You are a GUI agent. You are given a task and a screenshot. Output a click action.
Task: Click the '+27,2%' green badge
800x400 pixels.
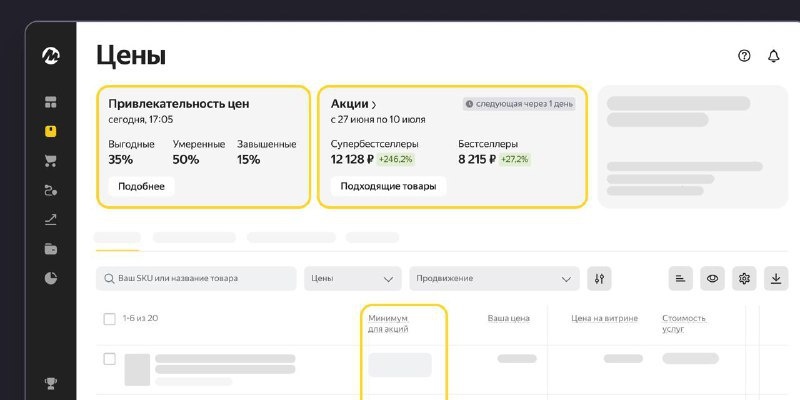point(515,160)
